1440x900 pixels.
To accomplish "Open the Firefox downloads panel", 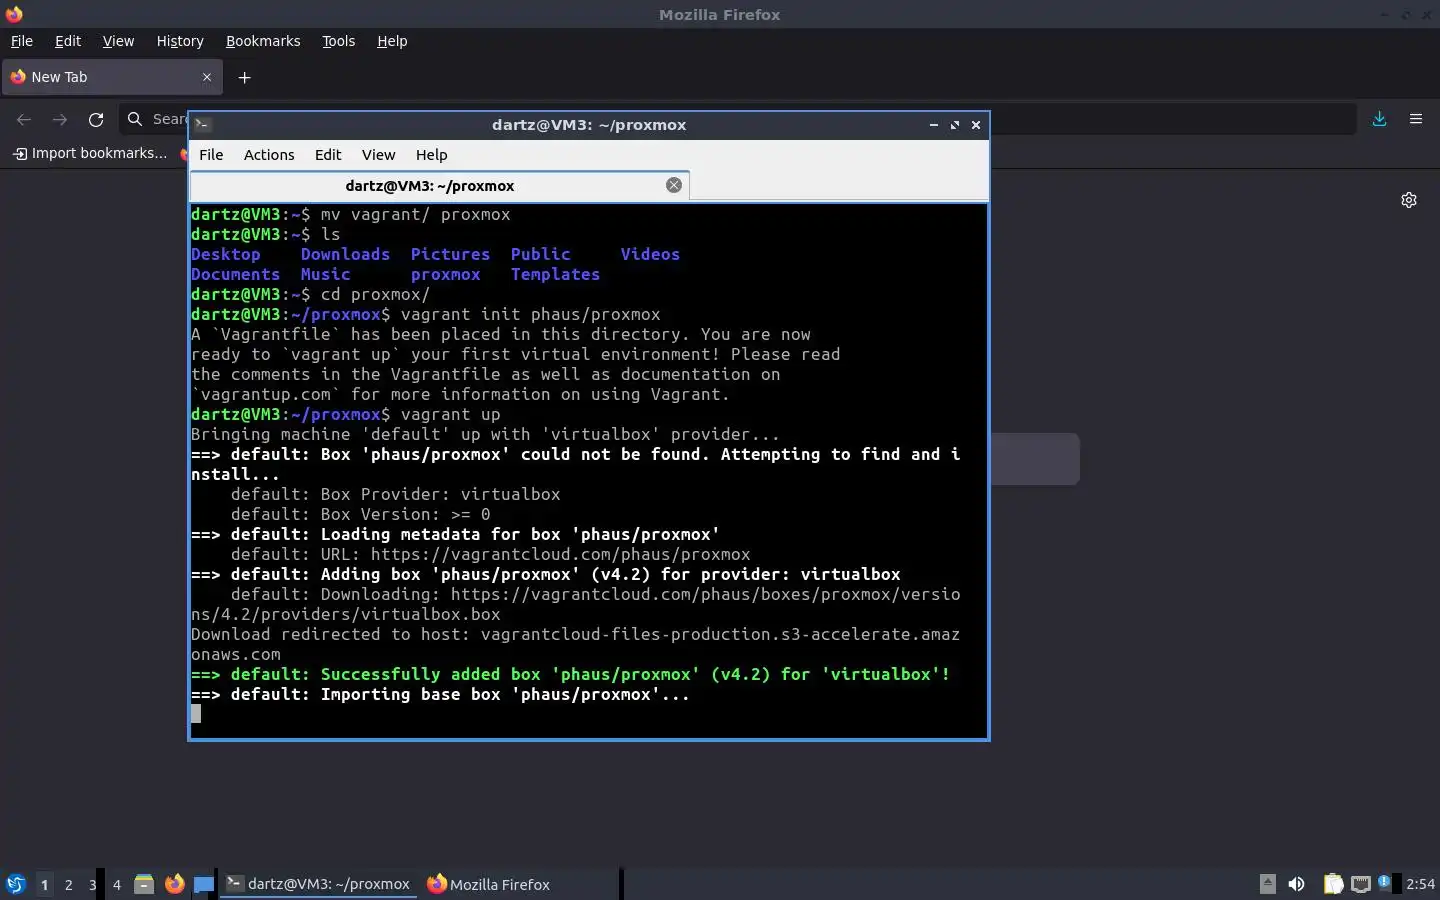I will click(x=1379, y=119).
